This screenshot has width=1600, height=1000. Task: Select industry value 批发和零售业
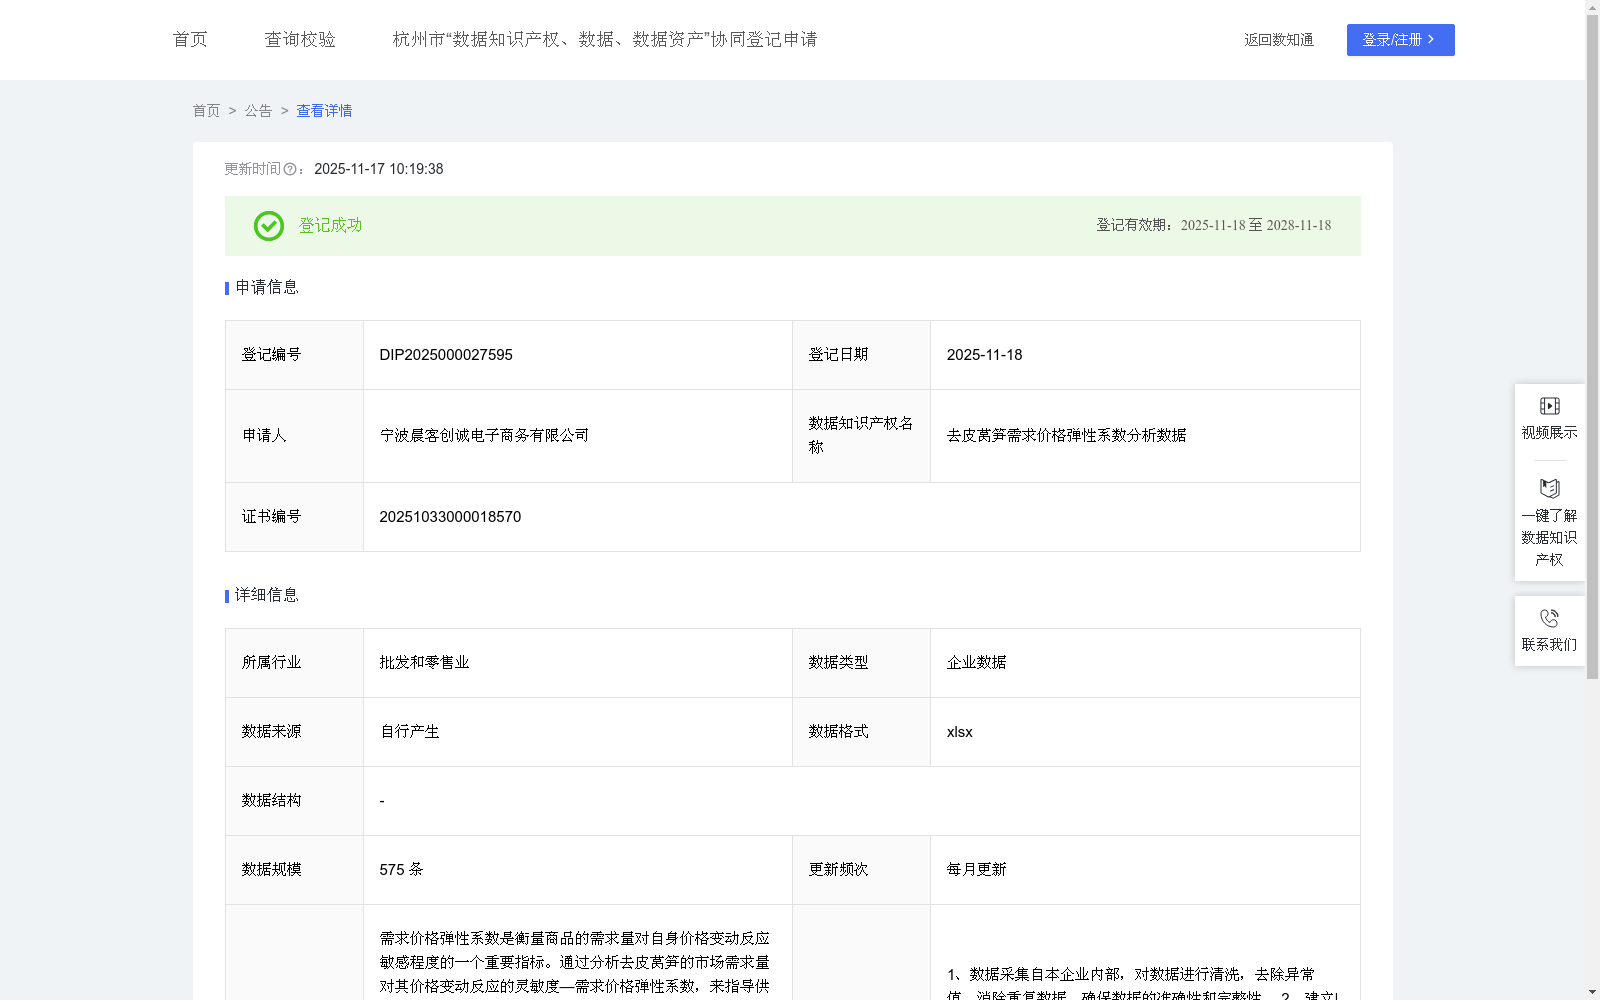[x=424, y=662]
